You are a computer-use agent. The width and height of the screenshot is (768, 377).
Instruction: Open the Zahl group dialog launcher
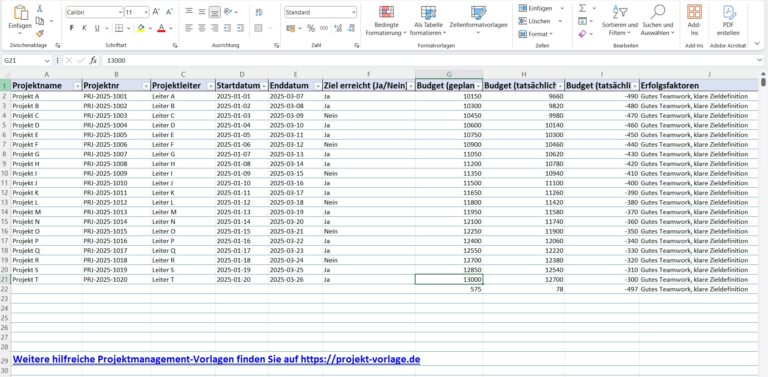[x=356, y=46]
